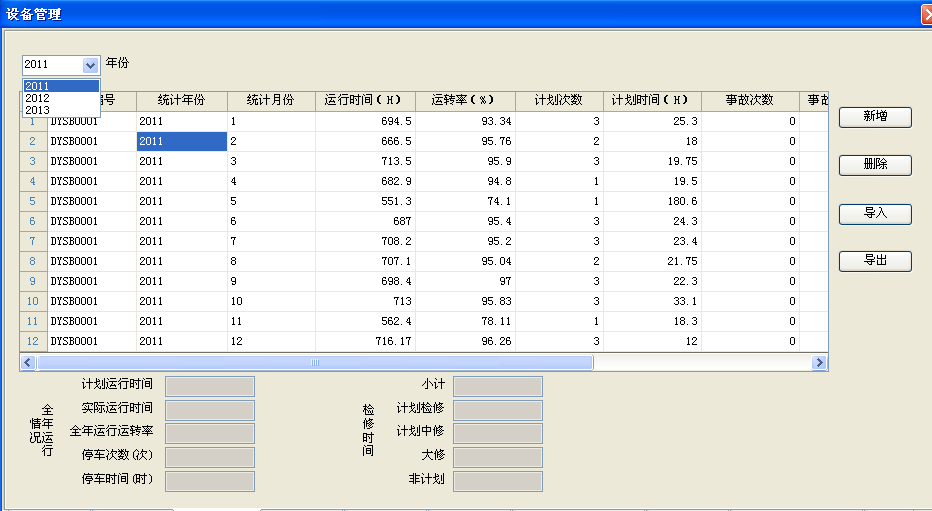Image resolution: width=932 pixels, height=511 pixels.
Task: Click the scroll right arrow of table
Action: pos(820,363)
